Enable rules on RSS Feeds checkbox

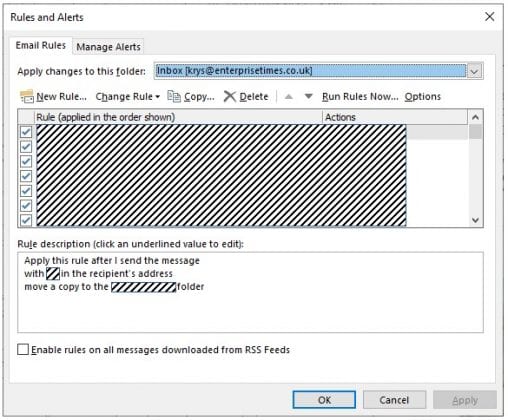(23, 350)
